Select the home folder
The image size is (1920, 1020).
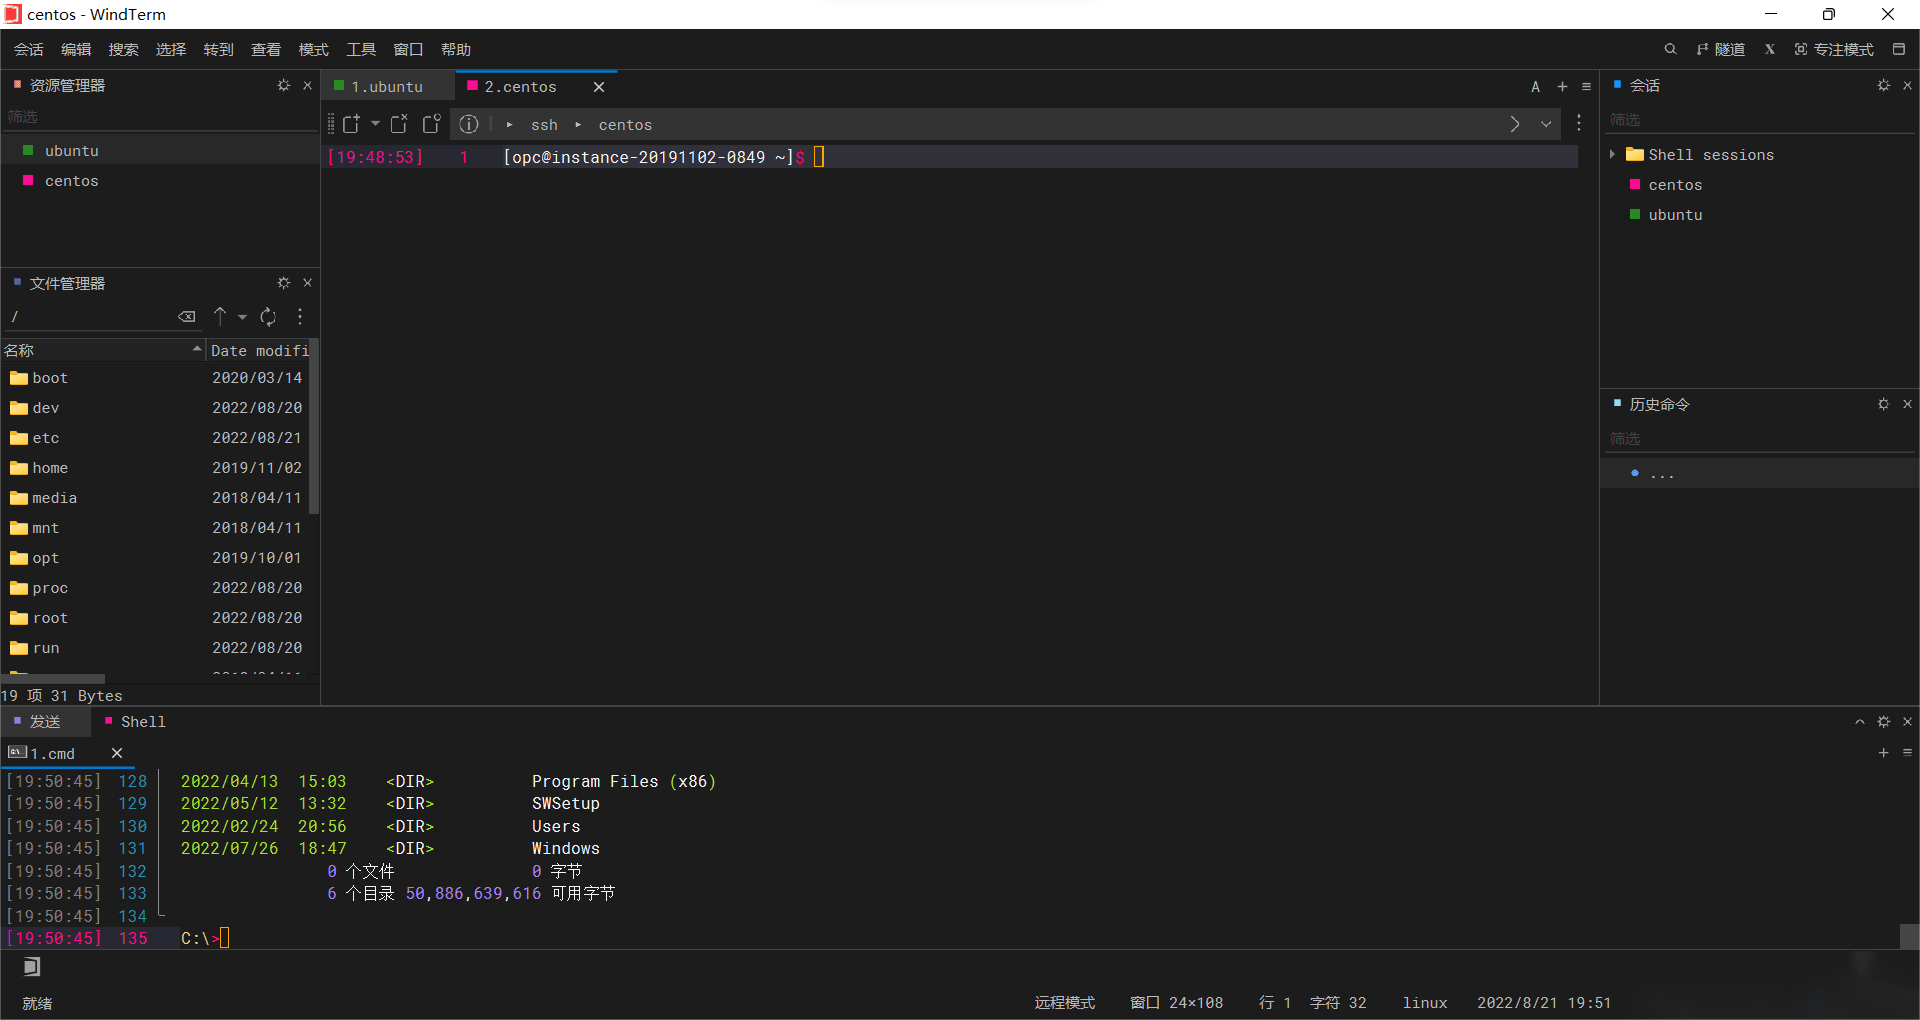tap(155, 468)
